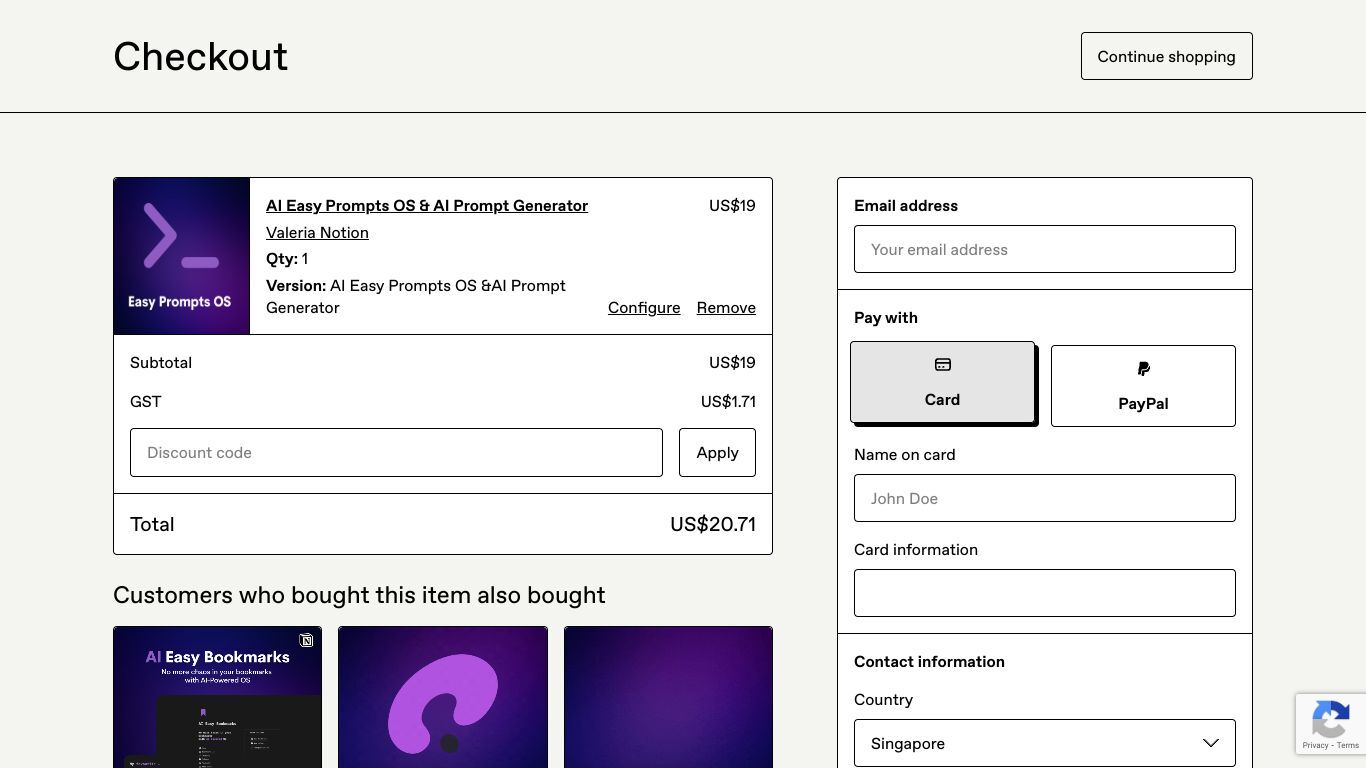Open the AI Easy Prompts OS product title link
The width and height of the screenshot is (1366, 768).
tap(427, 205)
